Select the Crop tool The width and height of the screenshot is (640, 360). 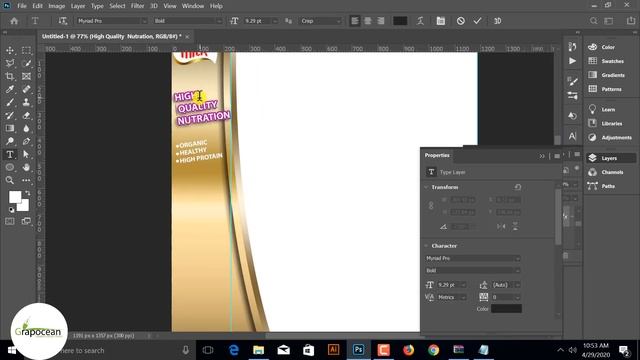[x=10, y=76]
